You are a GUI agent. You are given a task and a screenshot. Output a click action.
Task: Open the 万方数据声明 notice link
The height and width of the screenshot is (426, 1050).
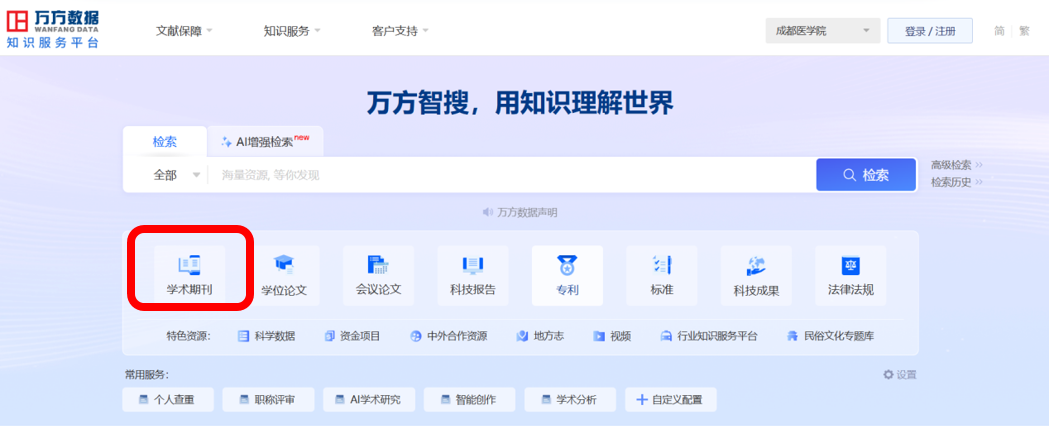(527, 212)
